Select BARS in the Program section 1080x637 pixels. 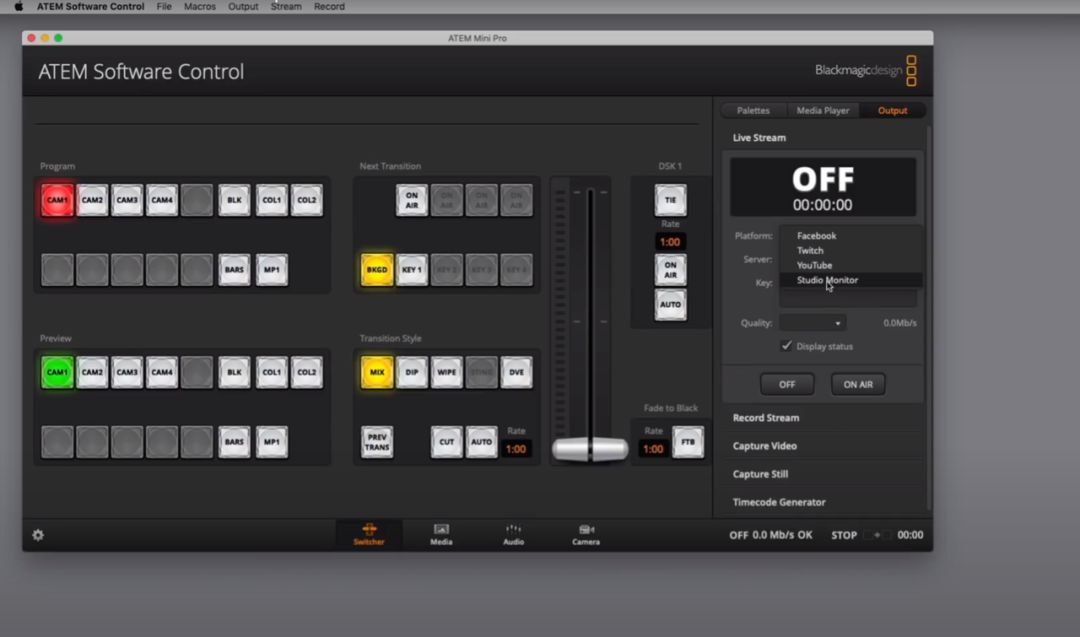(x=234, y=270)
